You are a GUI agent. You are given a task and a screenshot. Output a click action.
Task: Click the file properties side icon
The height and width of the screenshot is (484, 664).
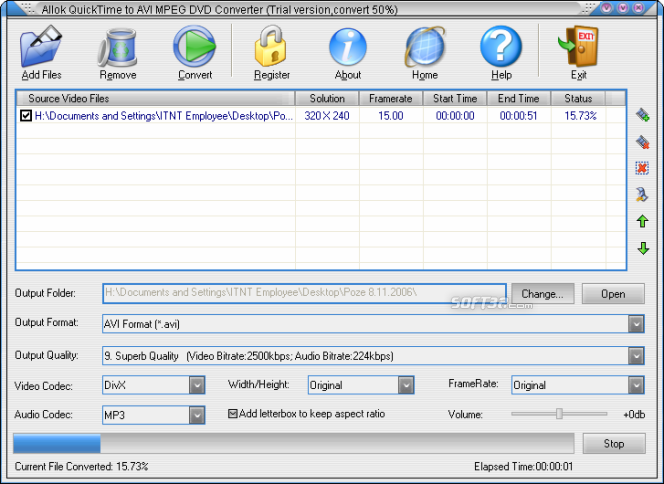642,194
